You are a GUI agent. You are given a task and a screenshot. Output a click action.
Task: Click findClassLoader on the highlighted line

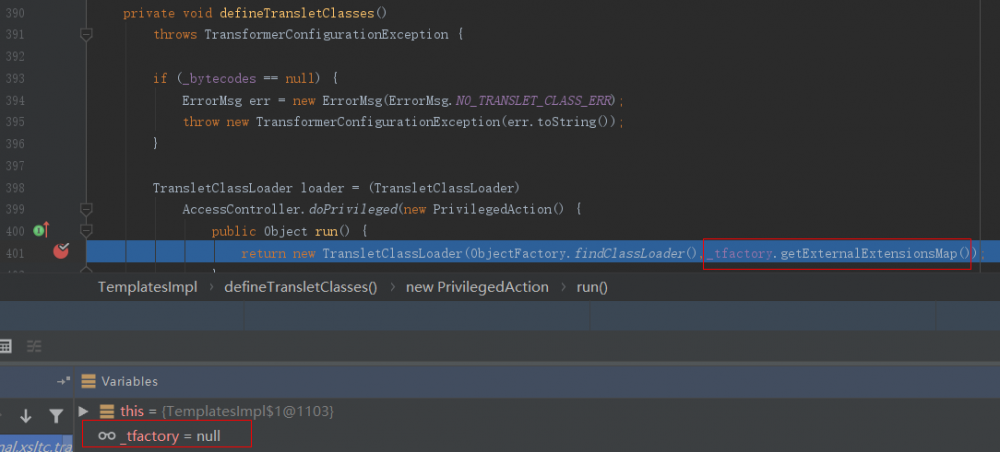[x=630, y=253]
